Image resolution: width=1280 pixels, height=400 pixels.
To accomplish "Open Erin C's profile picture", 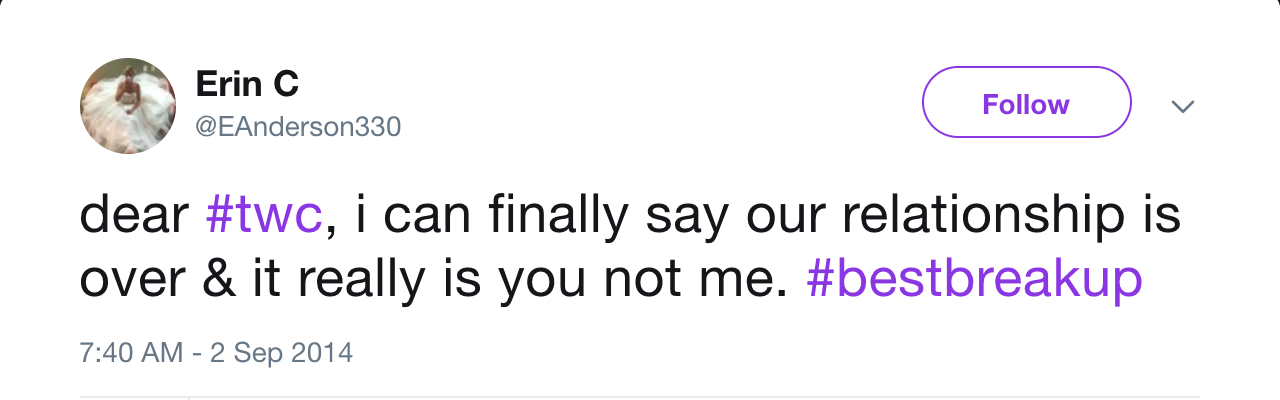I will 128,105.
